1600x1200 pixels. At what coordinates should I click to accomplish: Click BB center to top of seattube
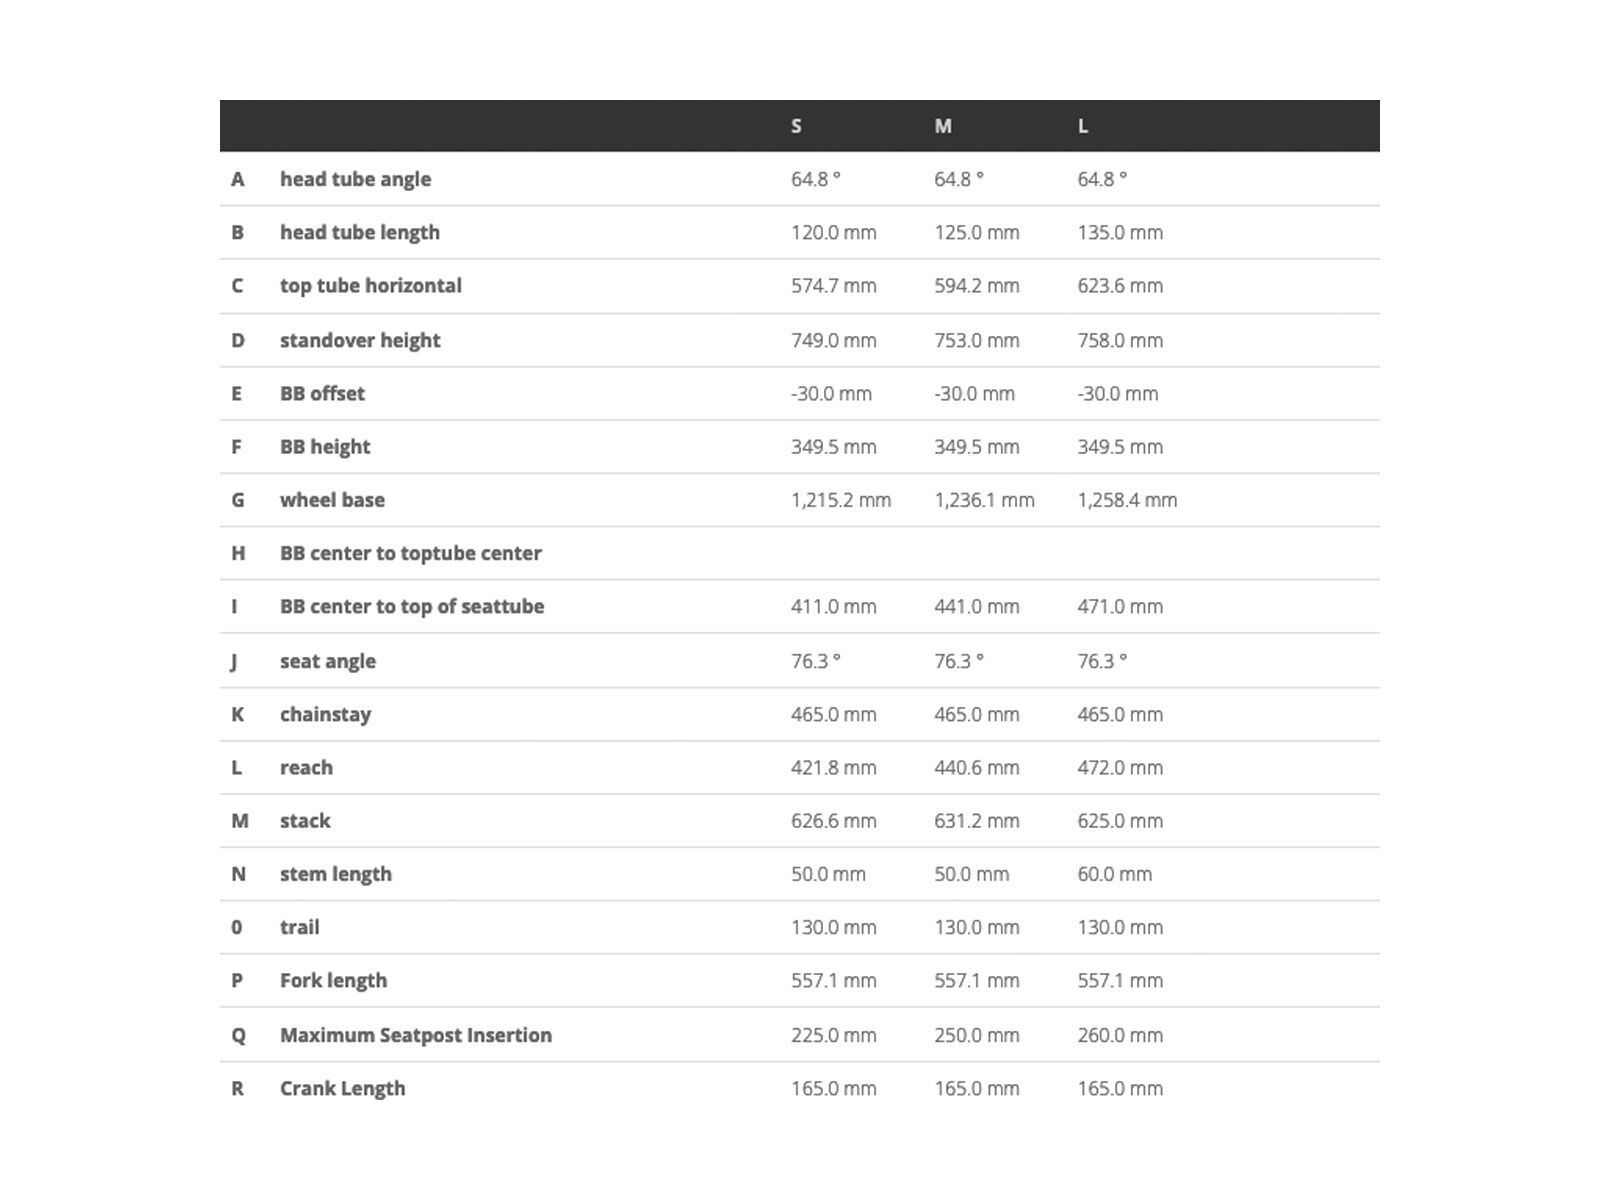click(x=412, y=606)
